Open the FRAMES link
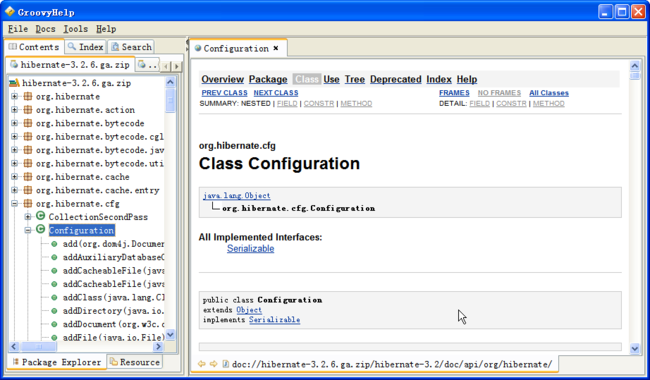Screen dimensions: 650x380 454,93
